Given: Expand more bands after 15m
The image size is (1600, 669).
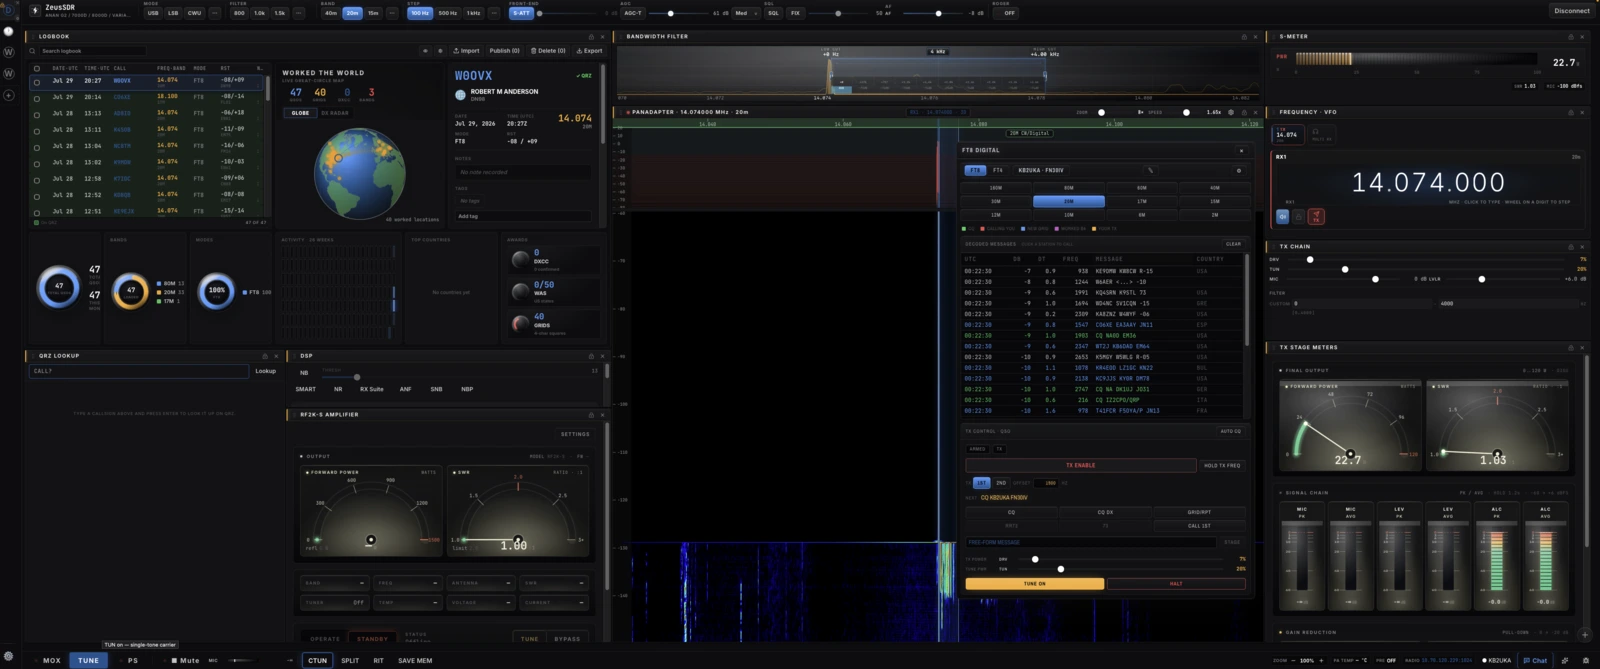Looking at the screenshot, I should (x=393, y=13).
